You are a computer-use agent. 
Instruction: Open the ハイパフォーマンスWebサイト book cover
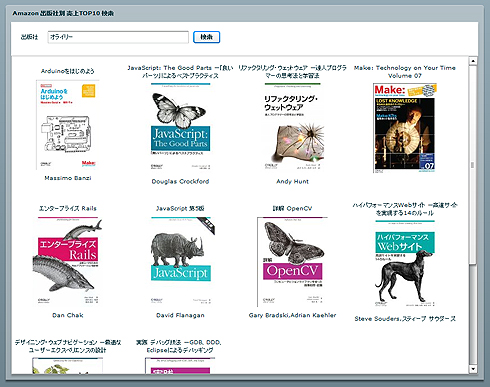[405, 263]
